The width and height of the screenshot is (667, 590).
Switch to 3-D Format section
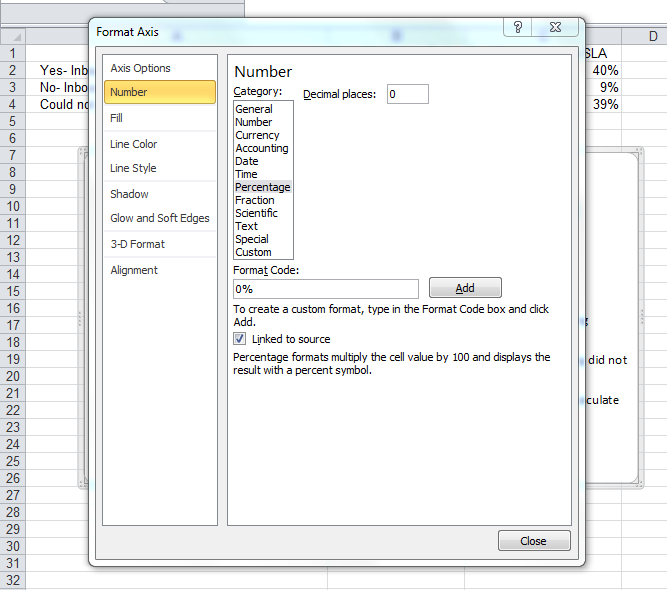[x=137, y=244]
